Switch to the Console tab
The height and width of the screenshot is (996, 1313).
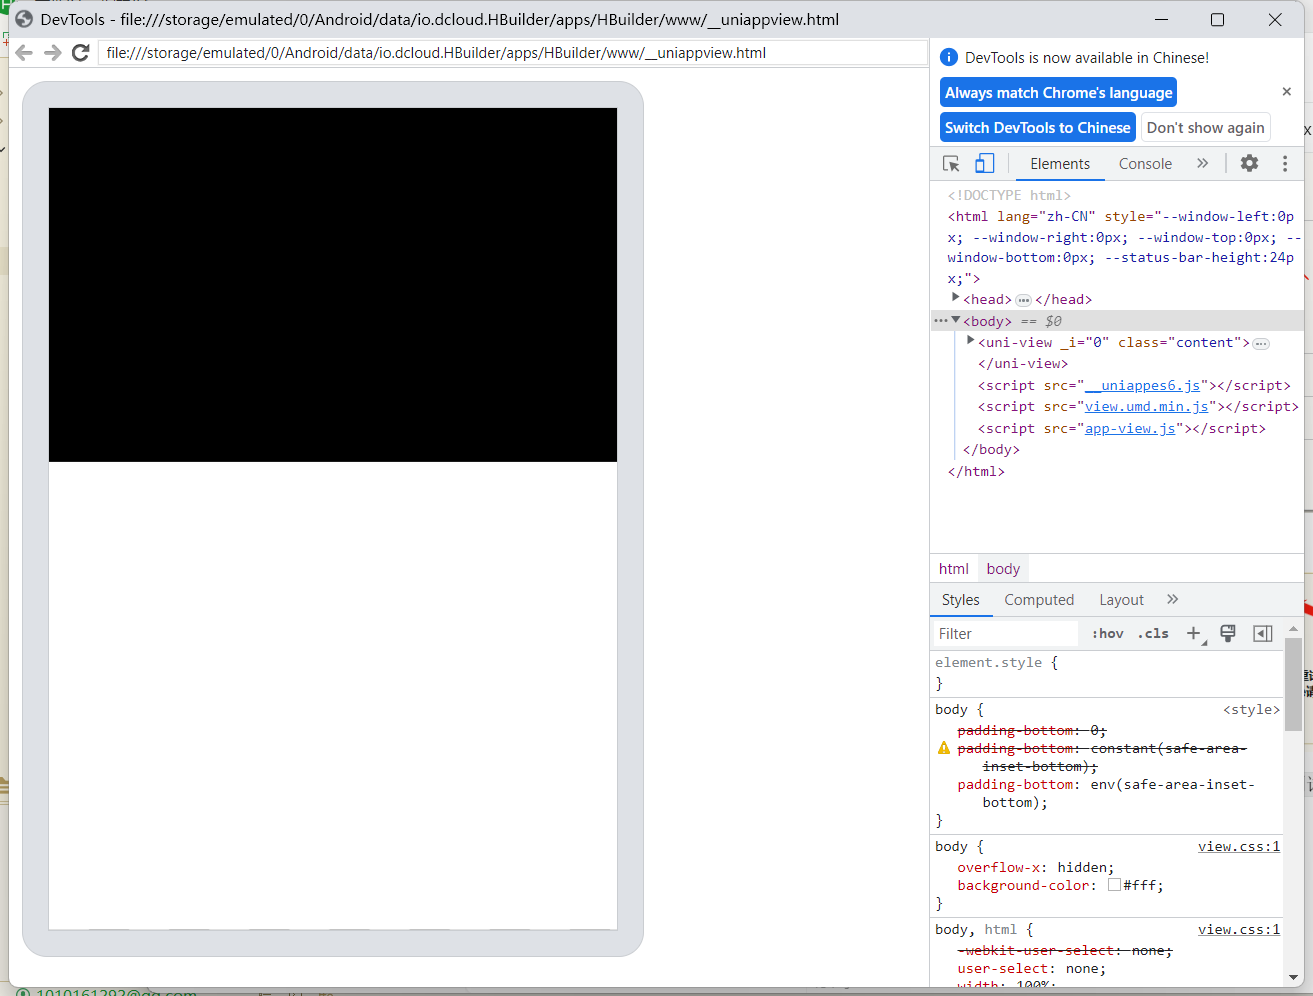1145,164
